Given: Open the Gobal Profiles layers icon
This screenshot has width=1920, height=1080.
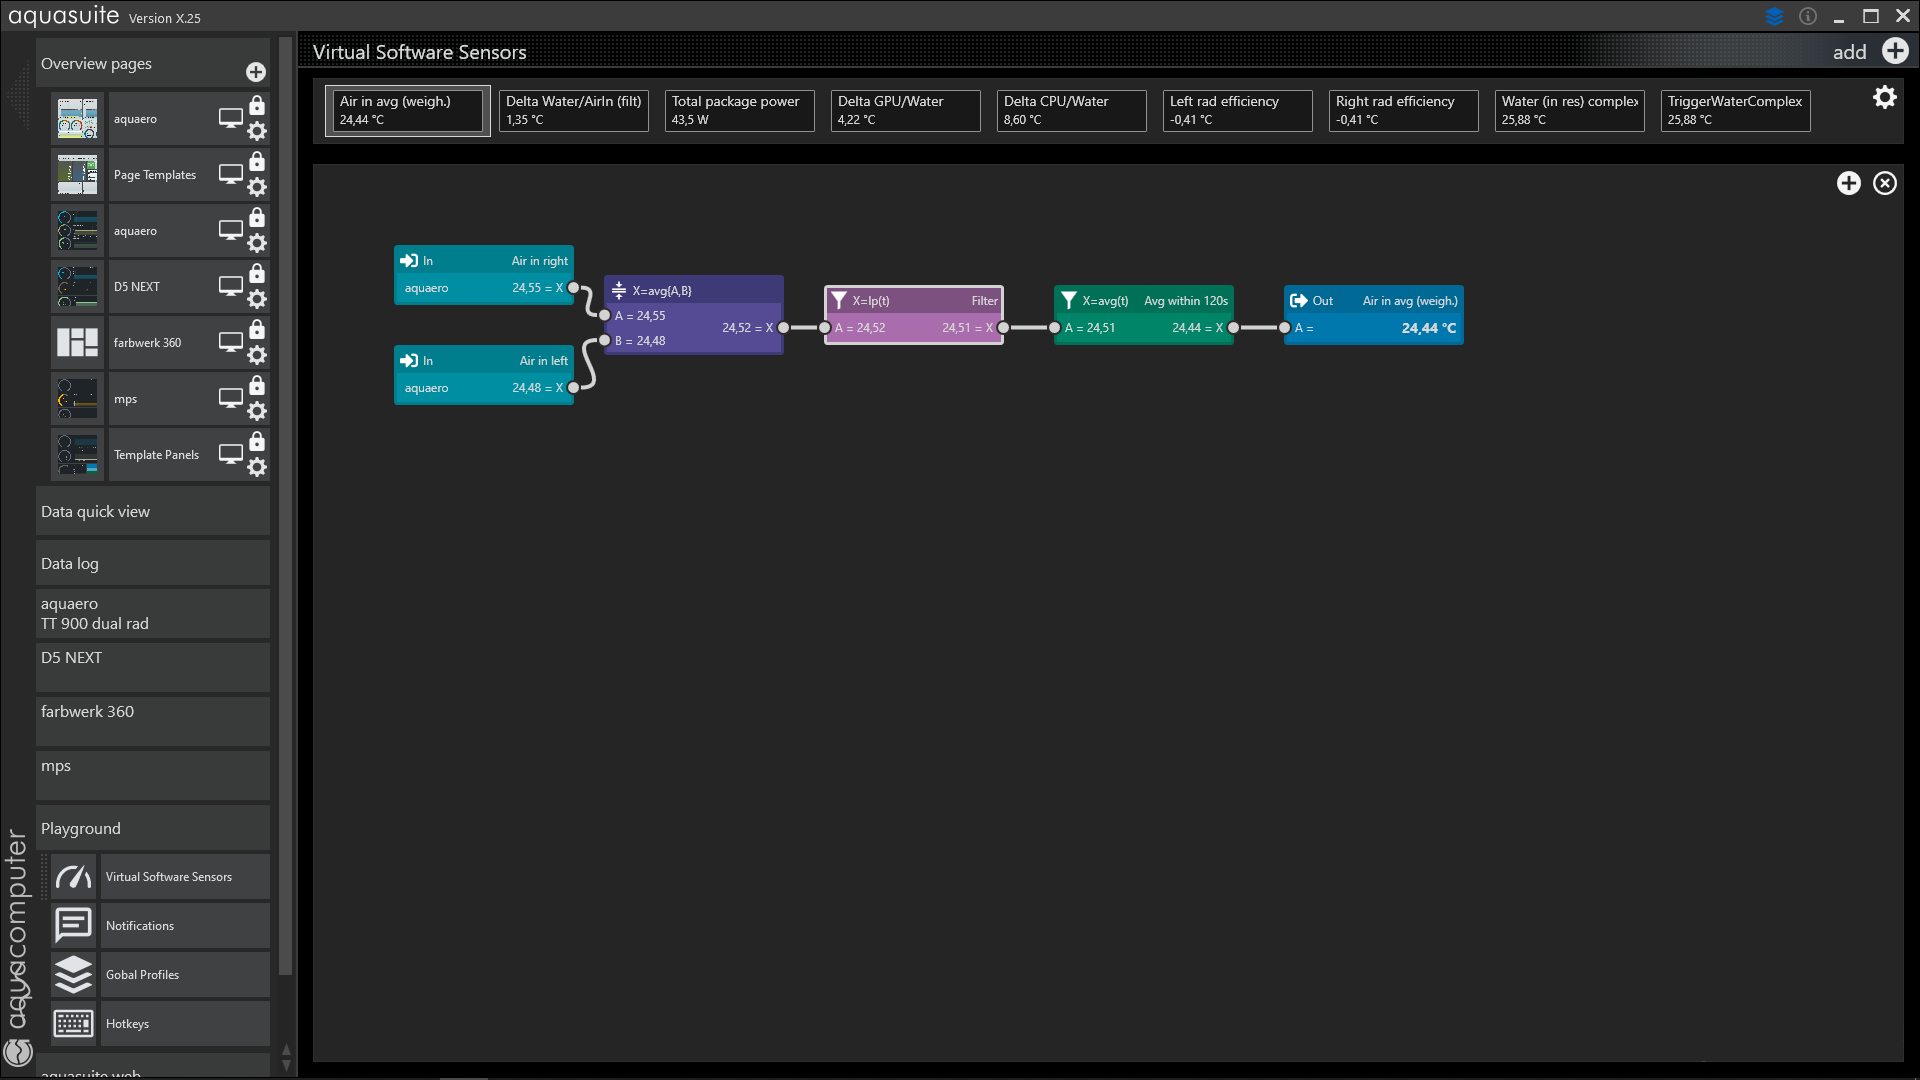Looking at the screenshot, I should click(74, 975).
